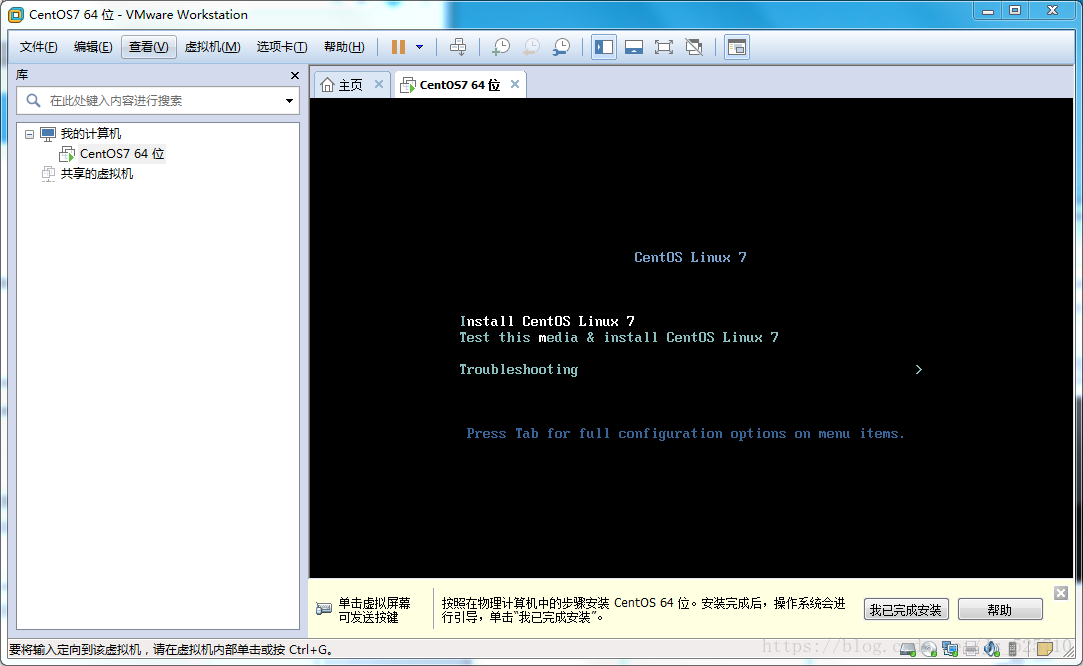Take a snapshot of this virtual machine
Screen dimensions: 1083x666
[501, 47]
